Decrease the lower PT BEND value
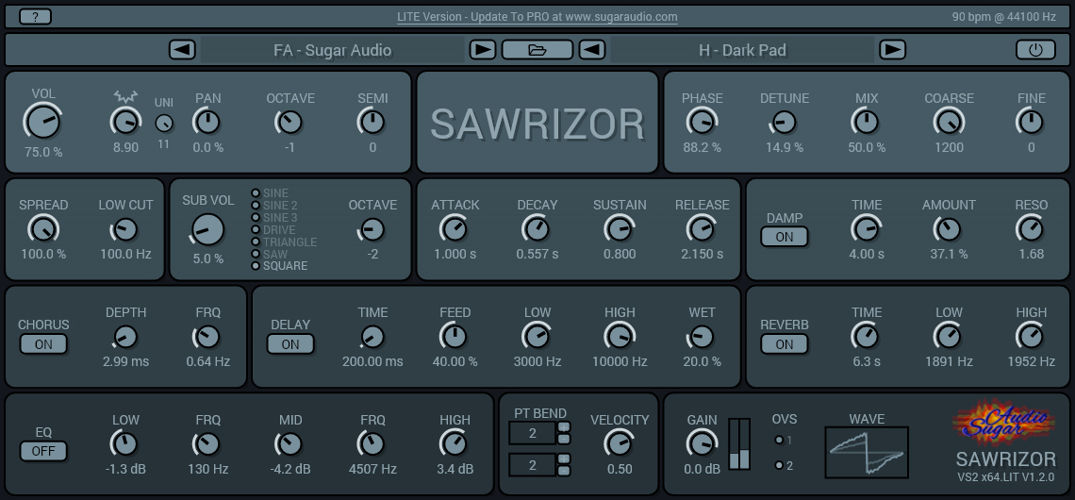Screen dimensions: 1075x500 click(x=564, y=471)
